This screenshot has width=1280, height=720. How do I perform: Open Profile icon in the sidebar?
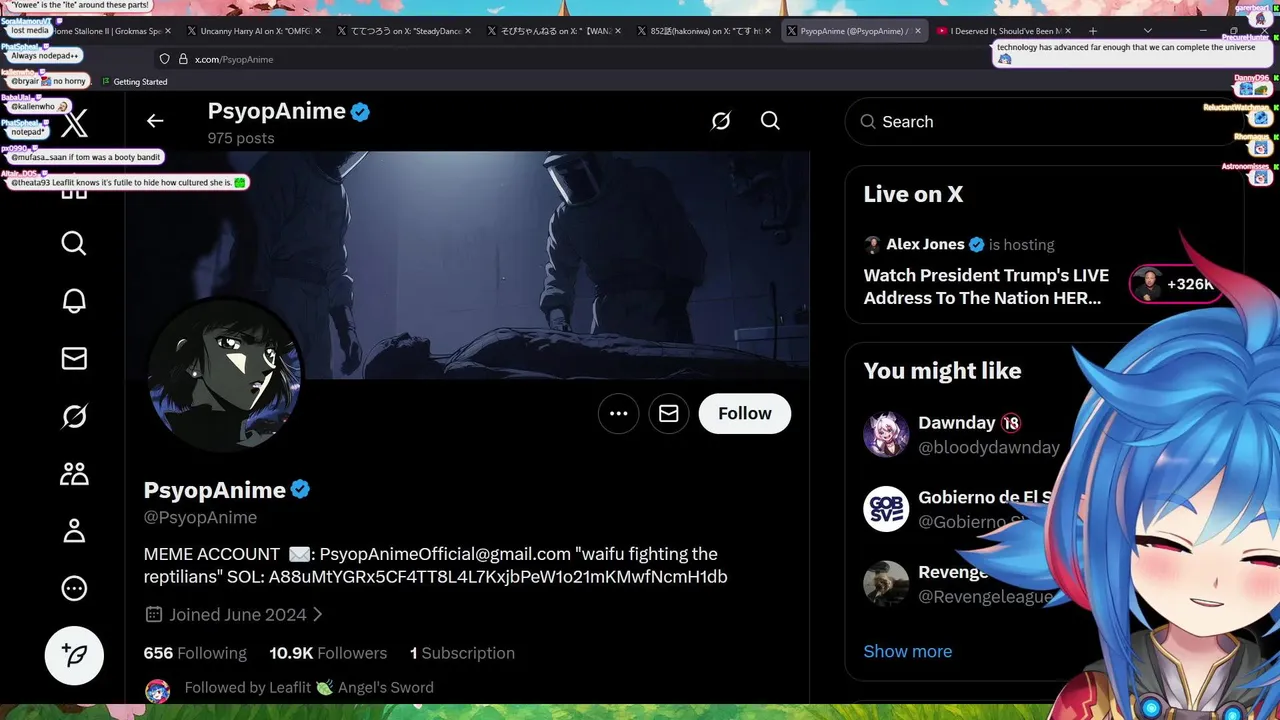click(x=74, y=531)
